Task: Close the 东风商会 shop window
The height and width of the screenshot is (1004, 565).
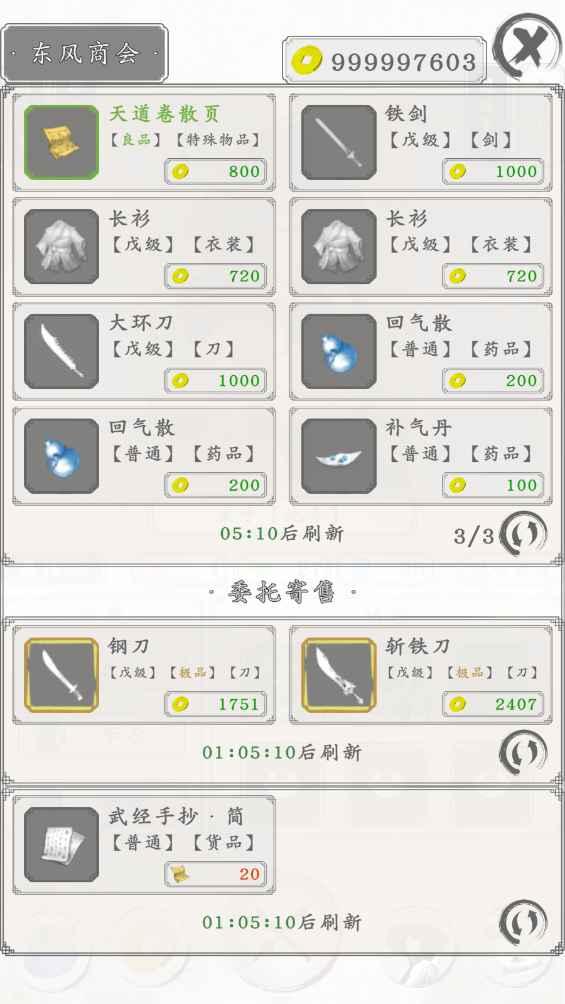Action: point(528,47)
